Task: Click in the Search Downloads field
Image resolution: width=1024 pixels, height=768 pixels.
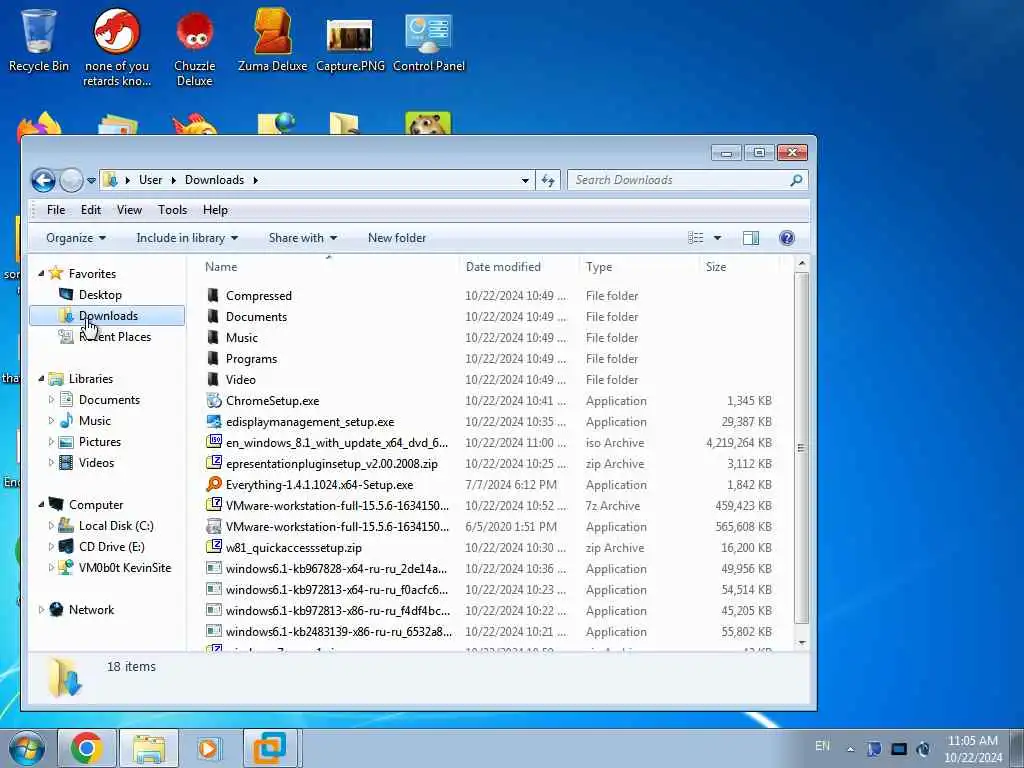Action: [679, 180]
